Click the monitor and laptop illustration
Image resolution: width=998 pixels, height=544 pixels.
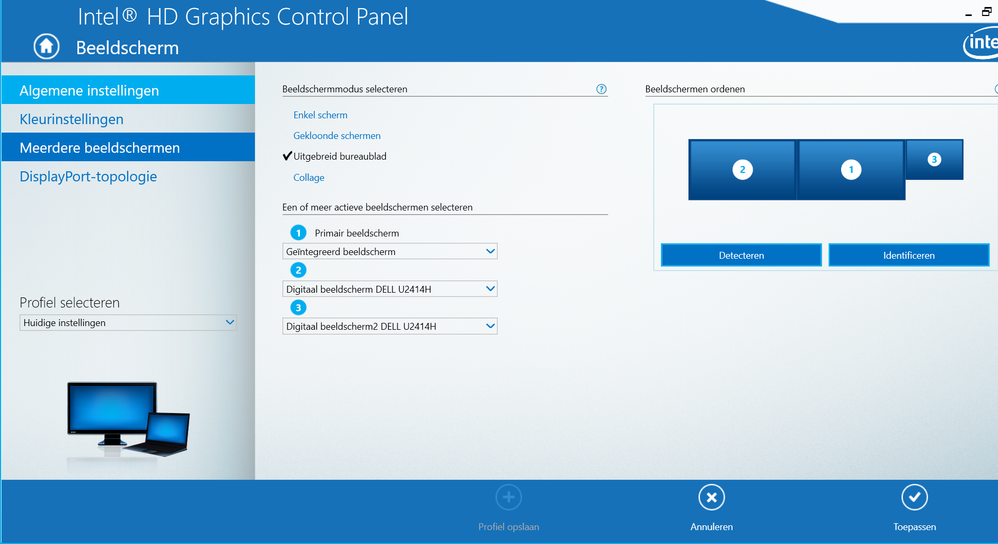click(x=128, y=420)
